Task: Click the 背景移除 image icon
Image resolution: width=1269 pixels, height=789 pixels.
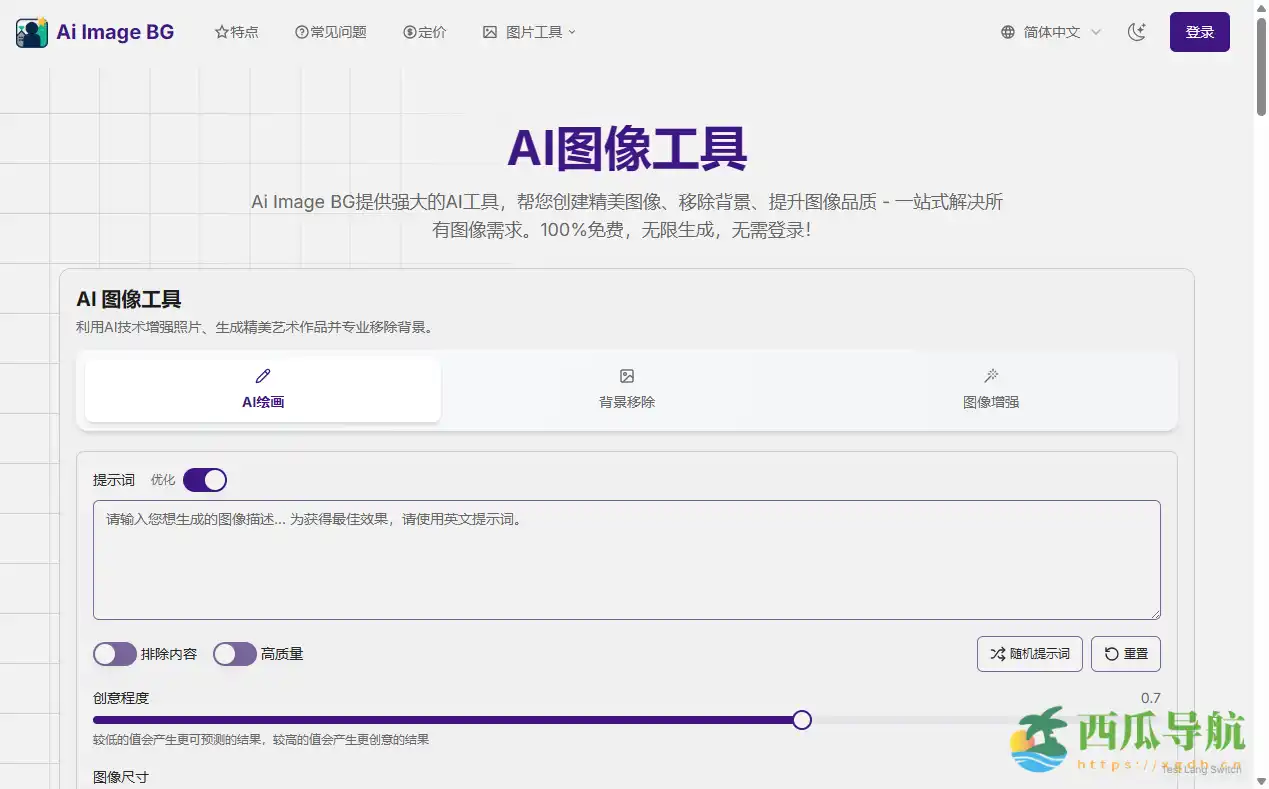Action: click(x=626, y=376)
